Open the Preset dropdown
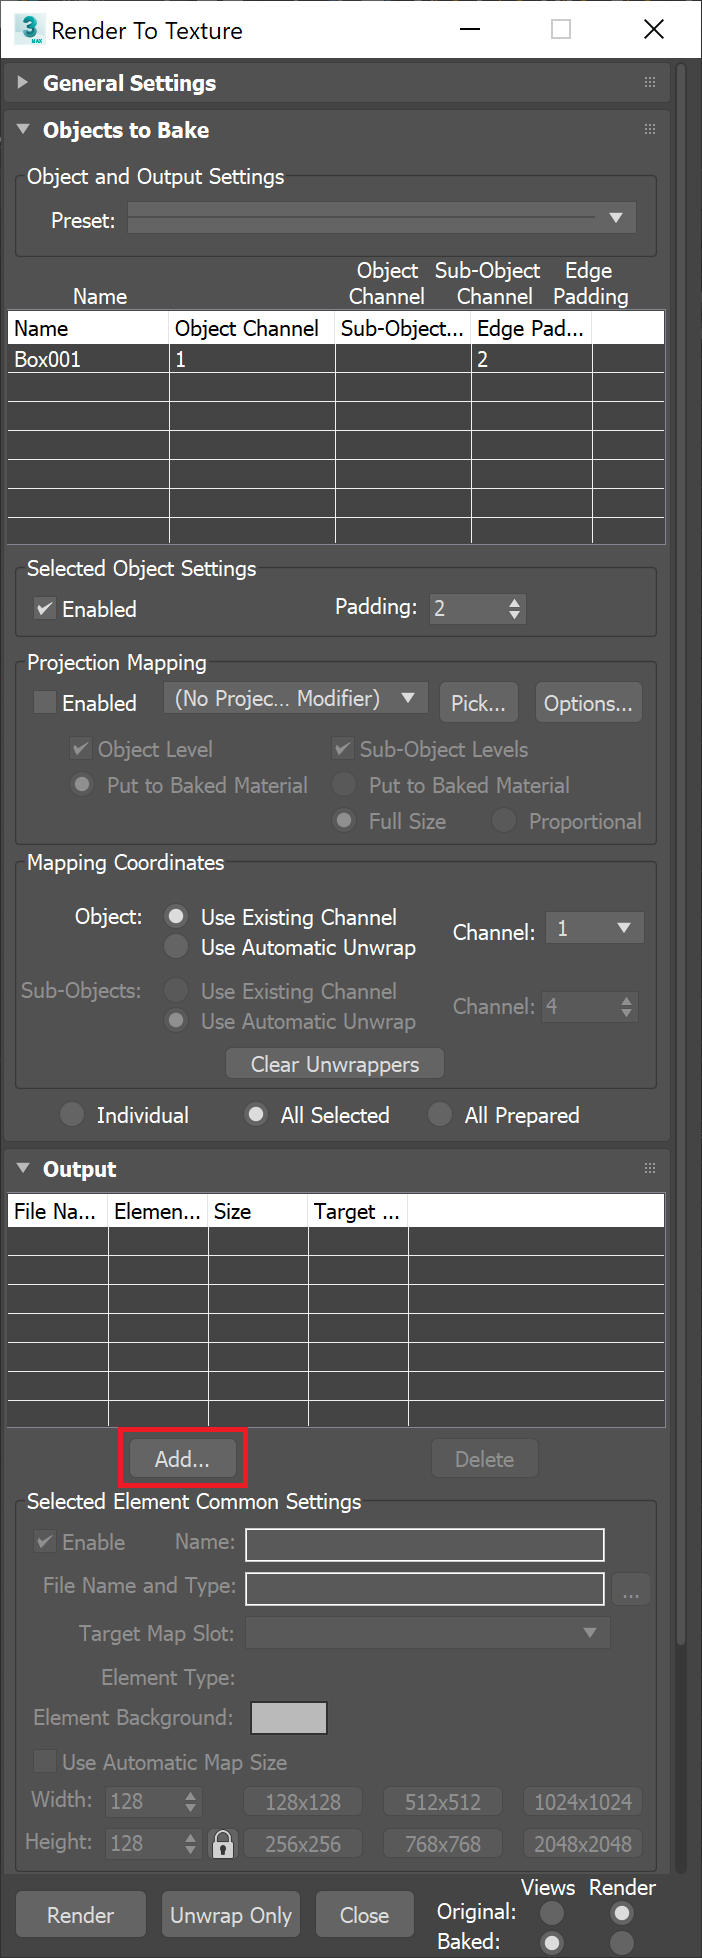The image size is (702, 1958). pos(617,216)
